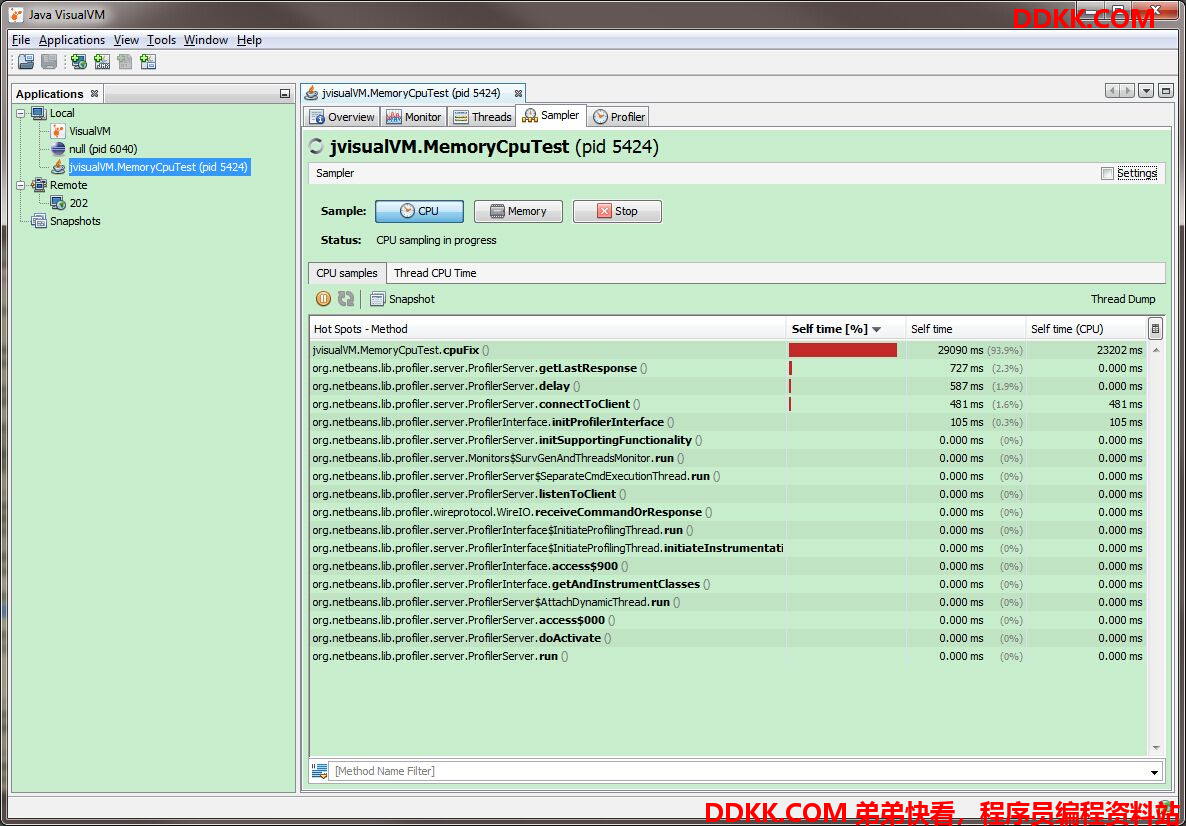Collapse the Remote tree node
Viewport: 1186px width, 826px height.
pyautogui.click(x=20, y=185)
